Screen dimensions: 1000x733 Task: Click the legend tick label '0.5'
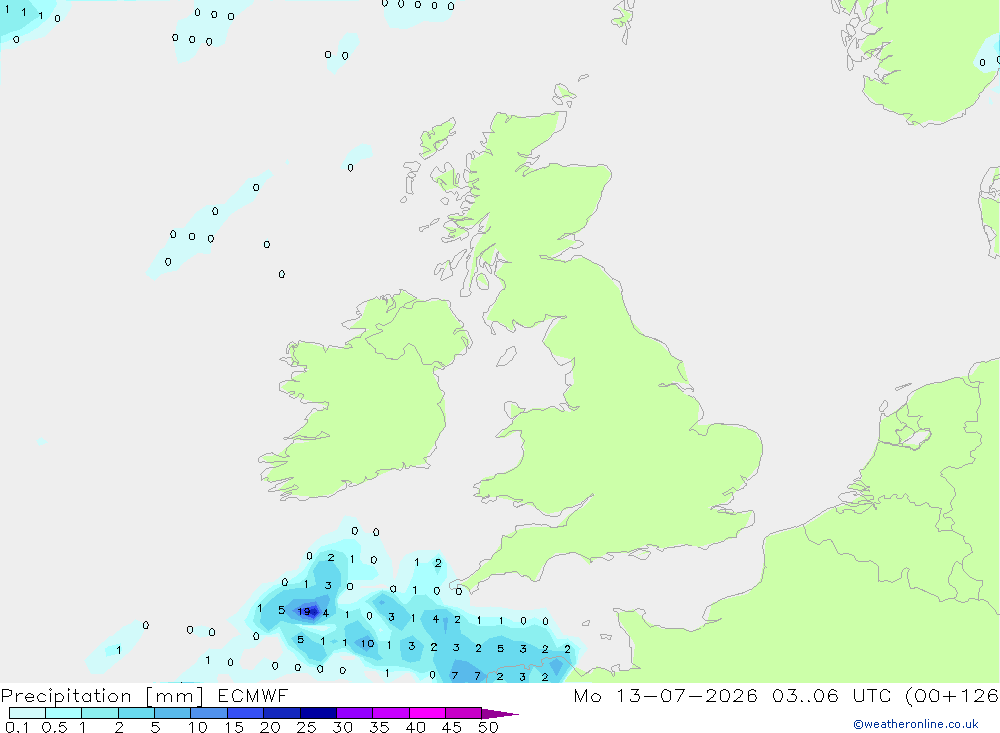point(54,727)
